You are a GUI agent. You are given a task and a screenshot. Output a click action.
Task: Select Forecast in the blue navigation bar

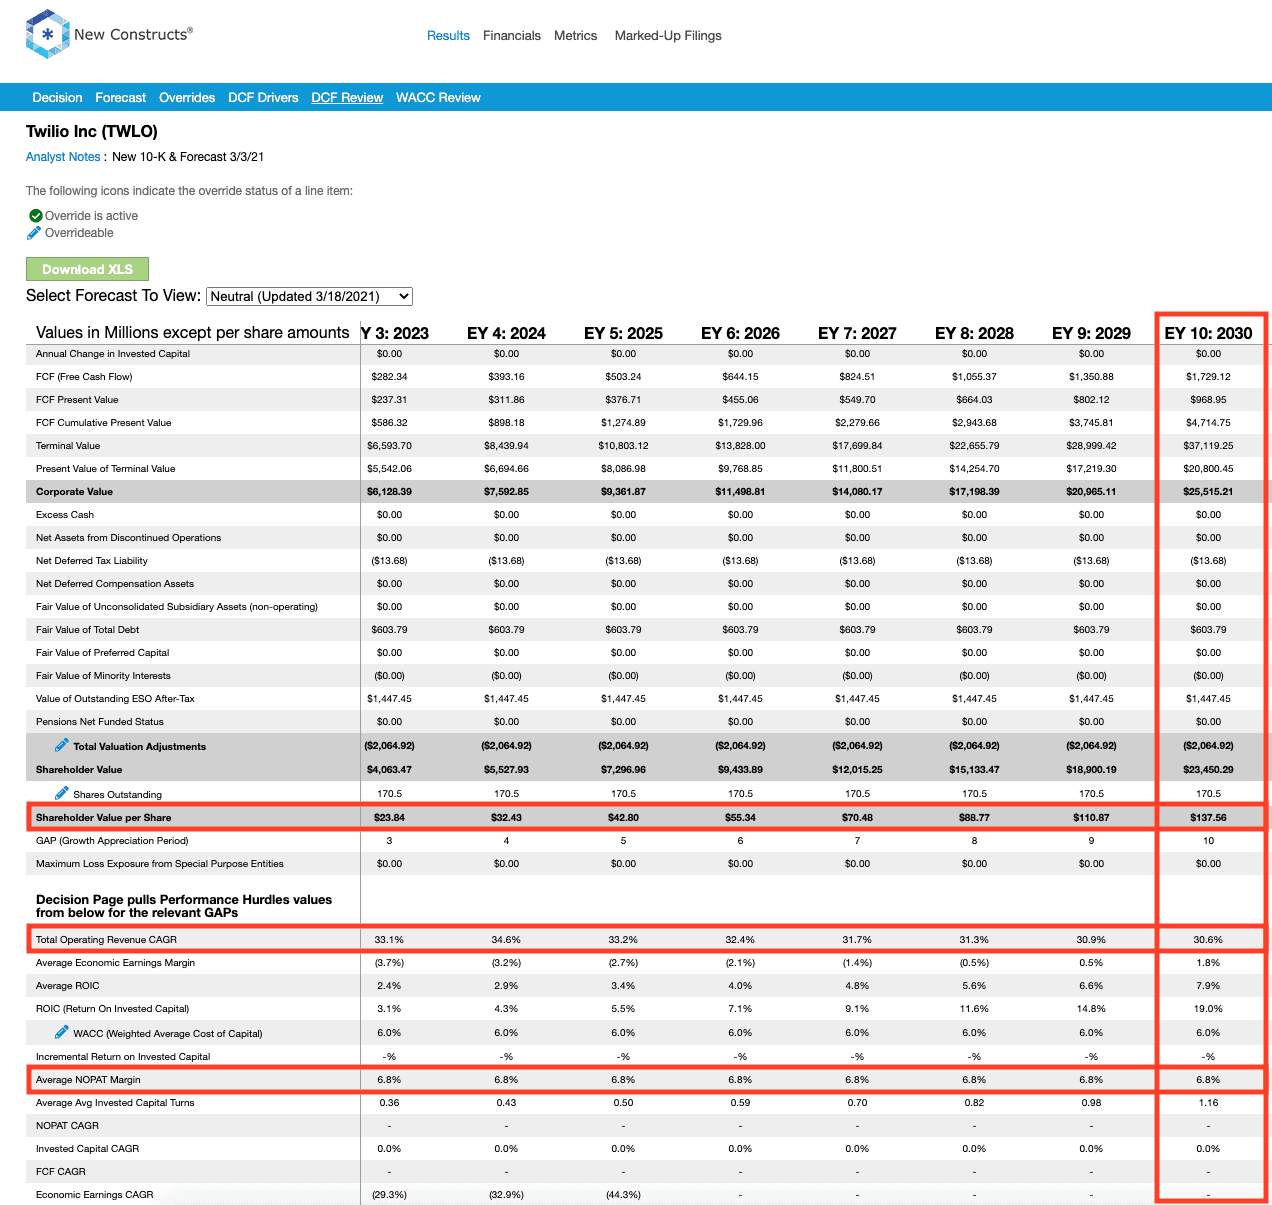pos(121,98)
